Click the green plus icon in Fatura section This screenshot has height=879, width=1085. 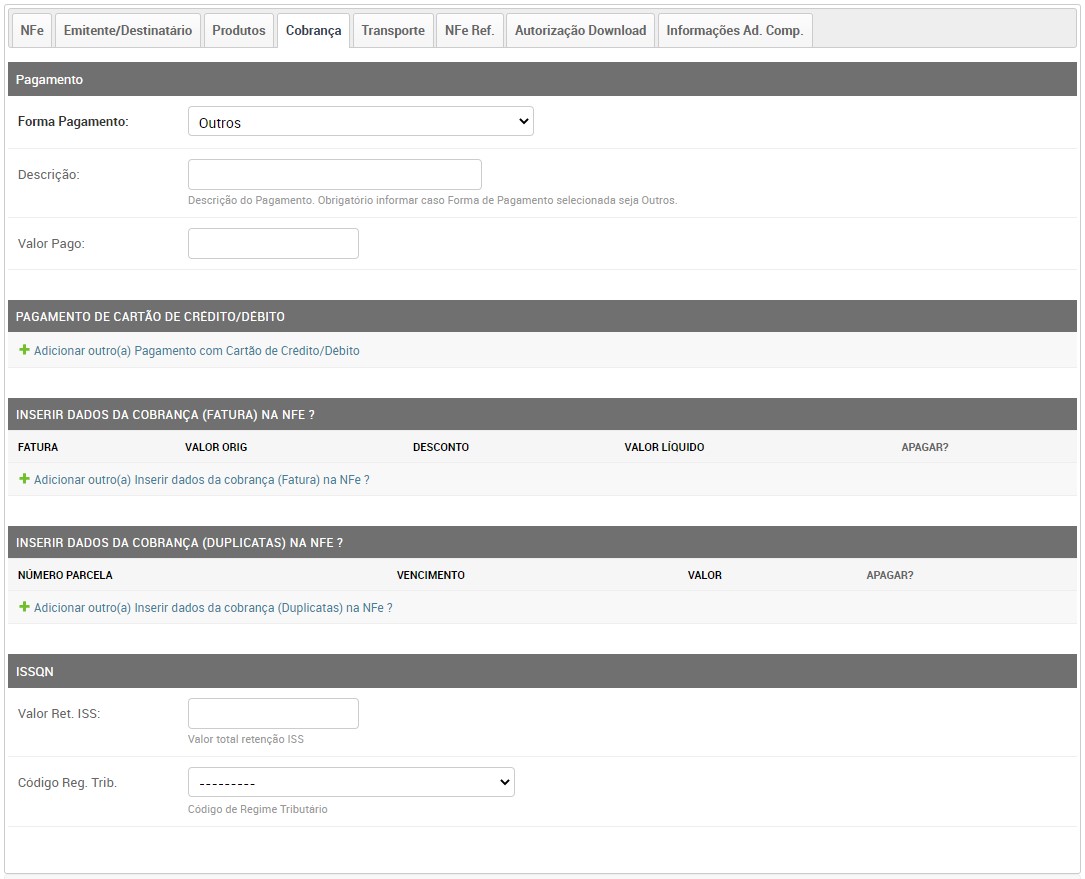[24, 479]
